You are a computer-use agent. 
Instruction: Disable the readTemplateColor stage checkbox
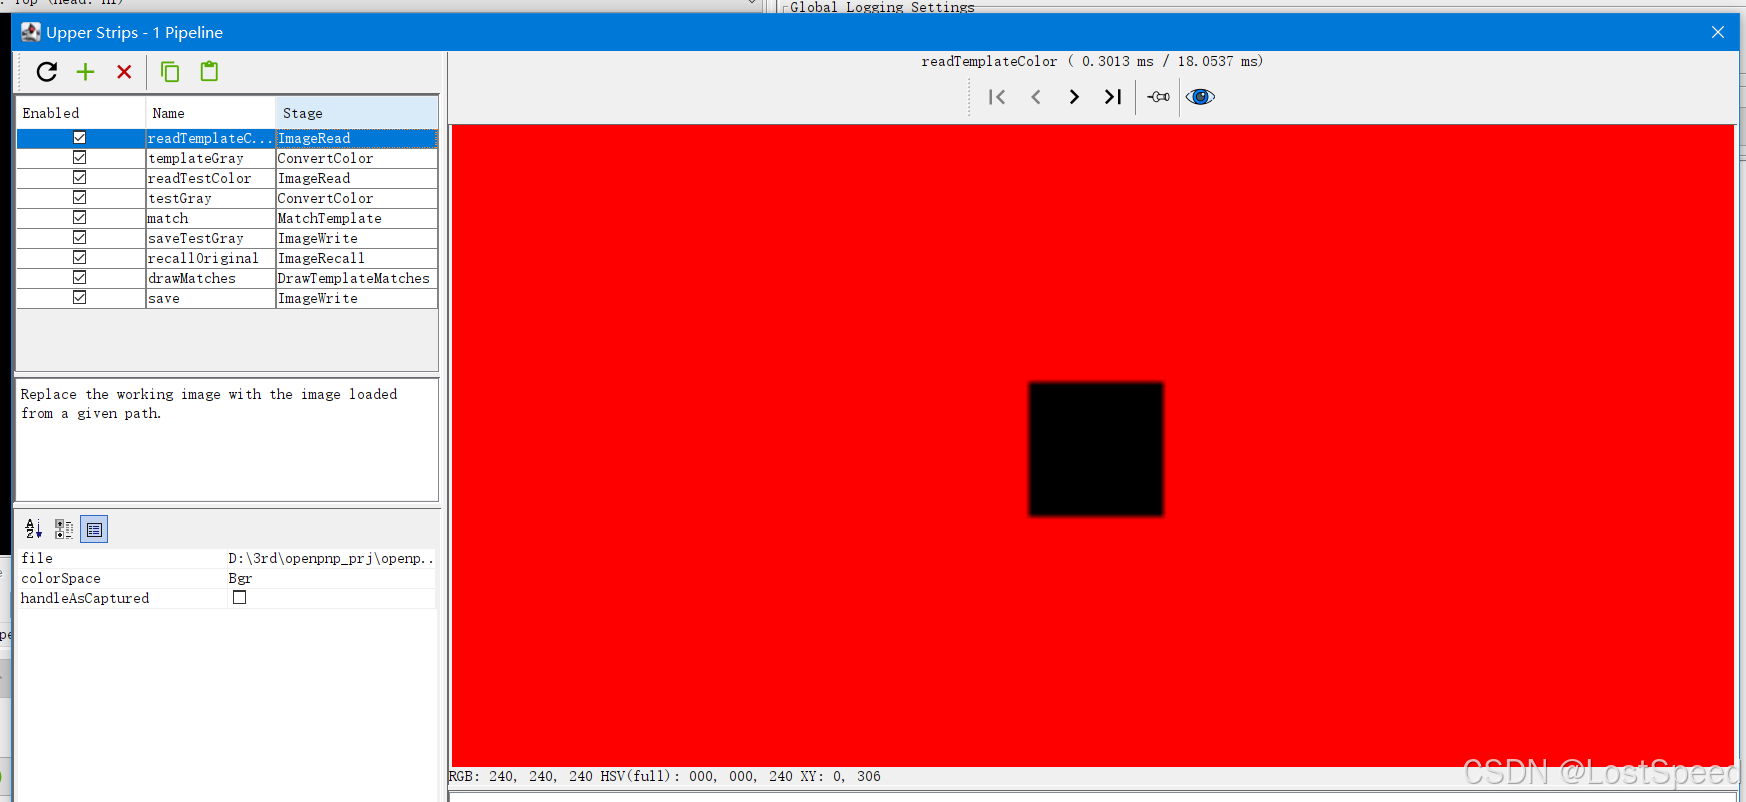79,138
